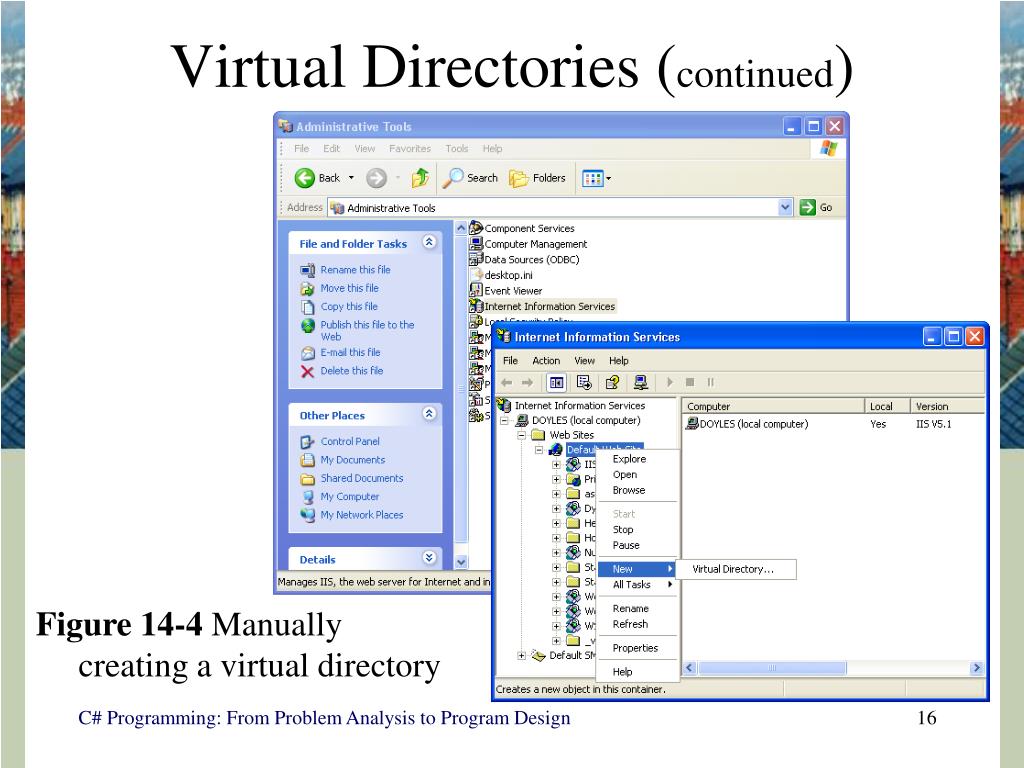Click the Forward arrow in the IIS toolbar

(x=528, y=383)
